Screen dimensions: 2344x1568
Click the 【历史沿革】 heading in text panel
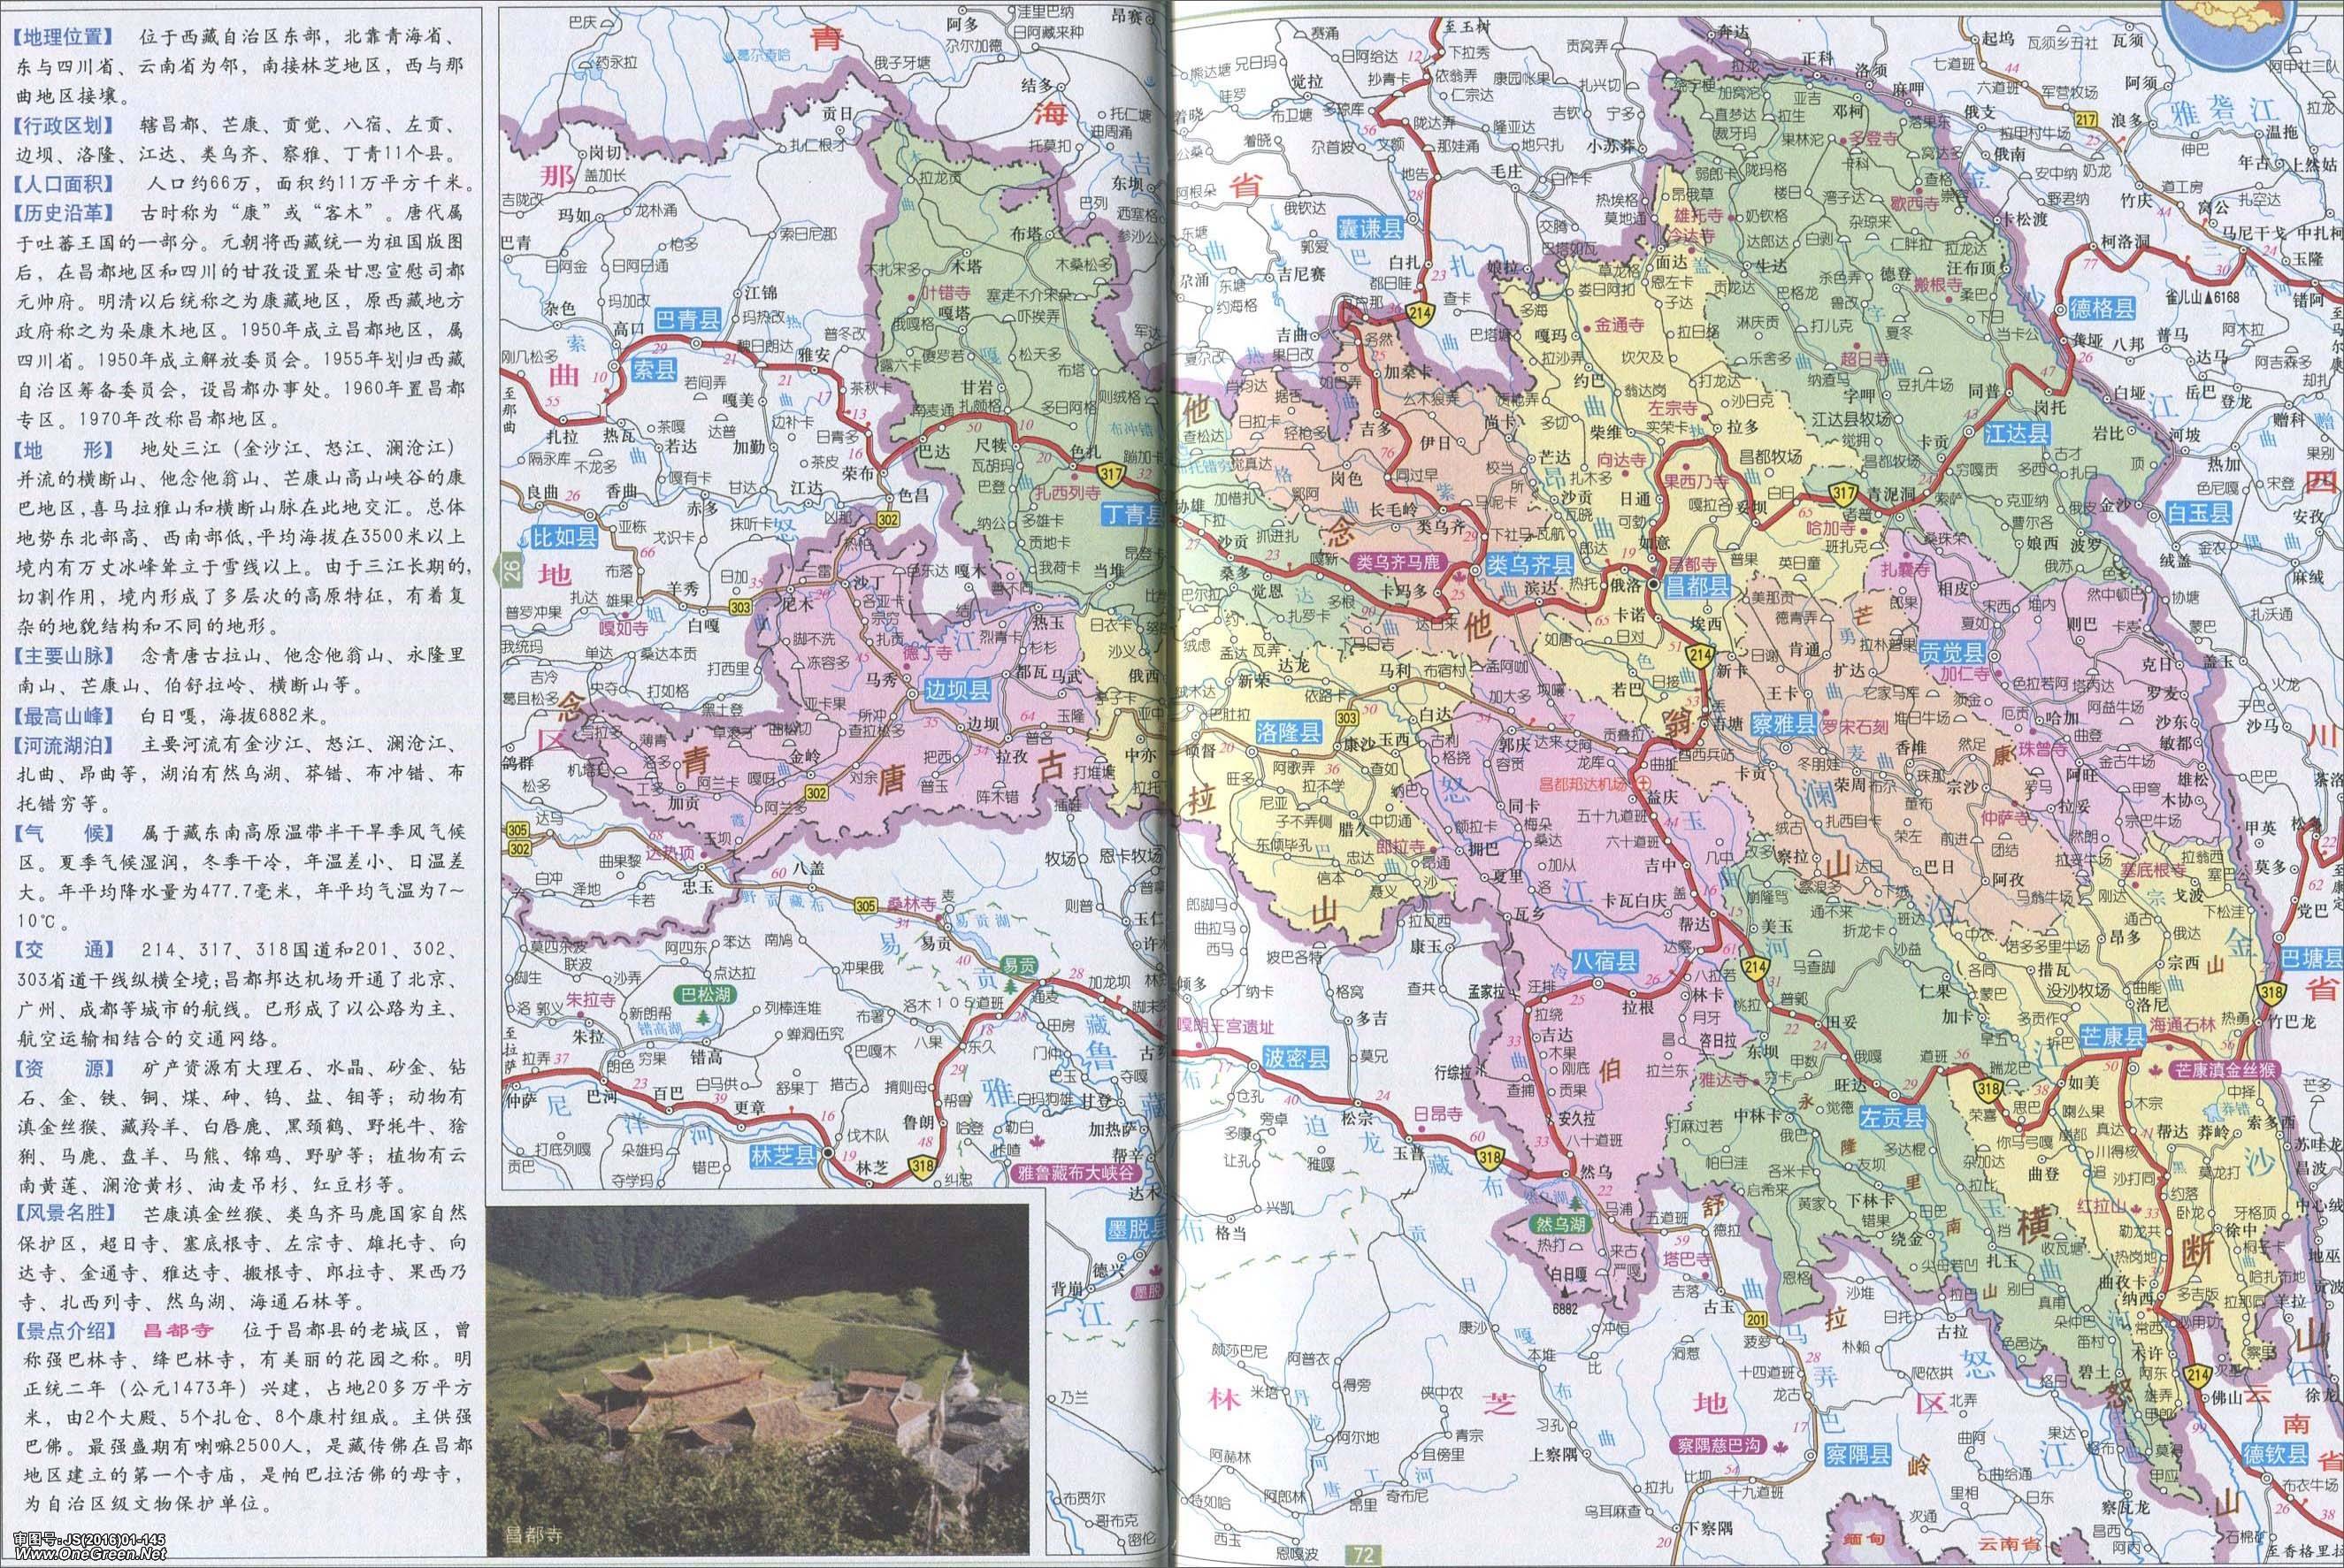pos(64,213)
